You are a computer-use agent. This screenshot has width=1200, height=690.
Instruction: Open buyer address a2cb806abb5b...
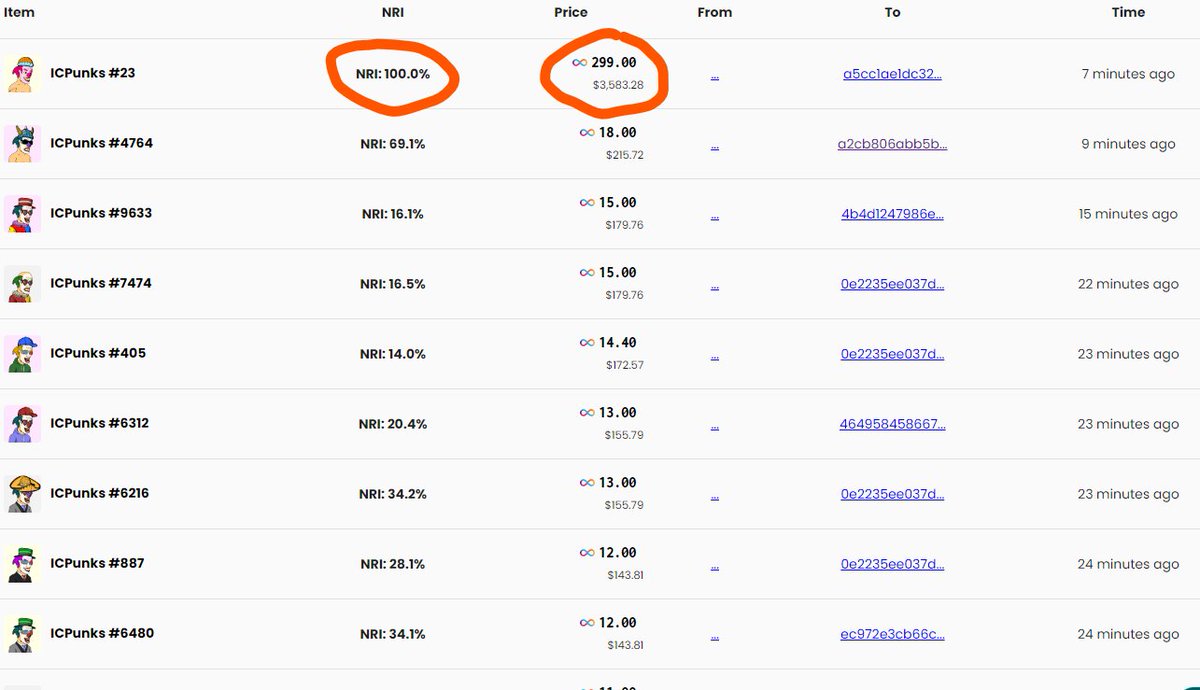pos(892,144)
